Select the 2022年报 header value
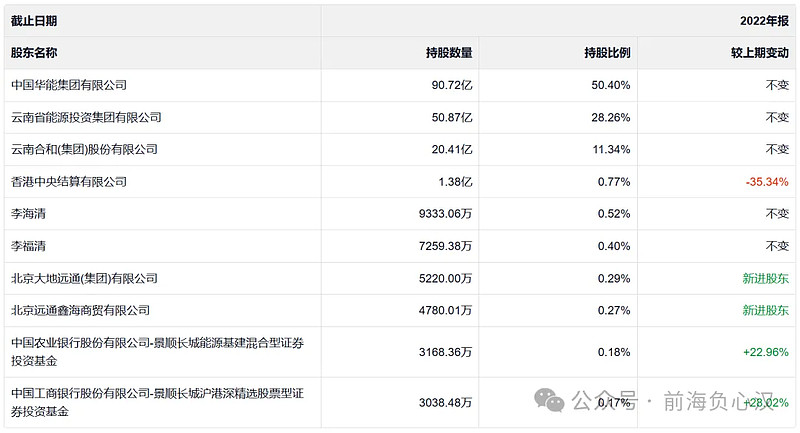The height and width of the screenshot is (433, 800). (764, 21)
